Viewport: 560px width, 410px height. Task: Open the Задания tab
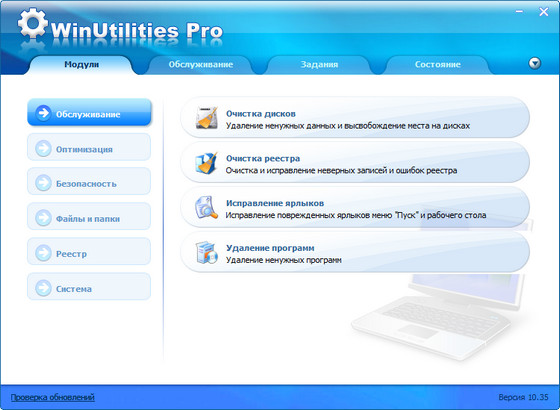coord(319,65)
